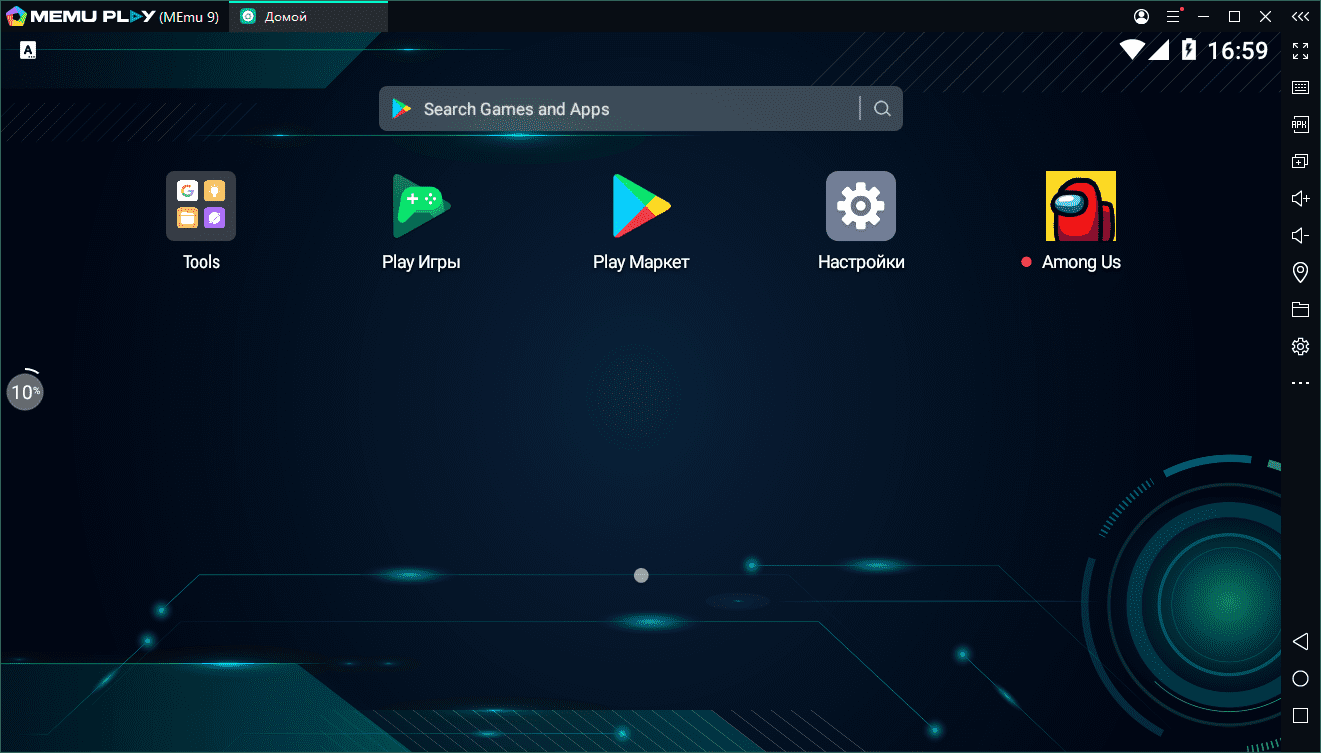Increase volume using sidebar speaker plus
The image size is (1321, 753).
point(1300,199)
